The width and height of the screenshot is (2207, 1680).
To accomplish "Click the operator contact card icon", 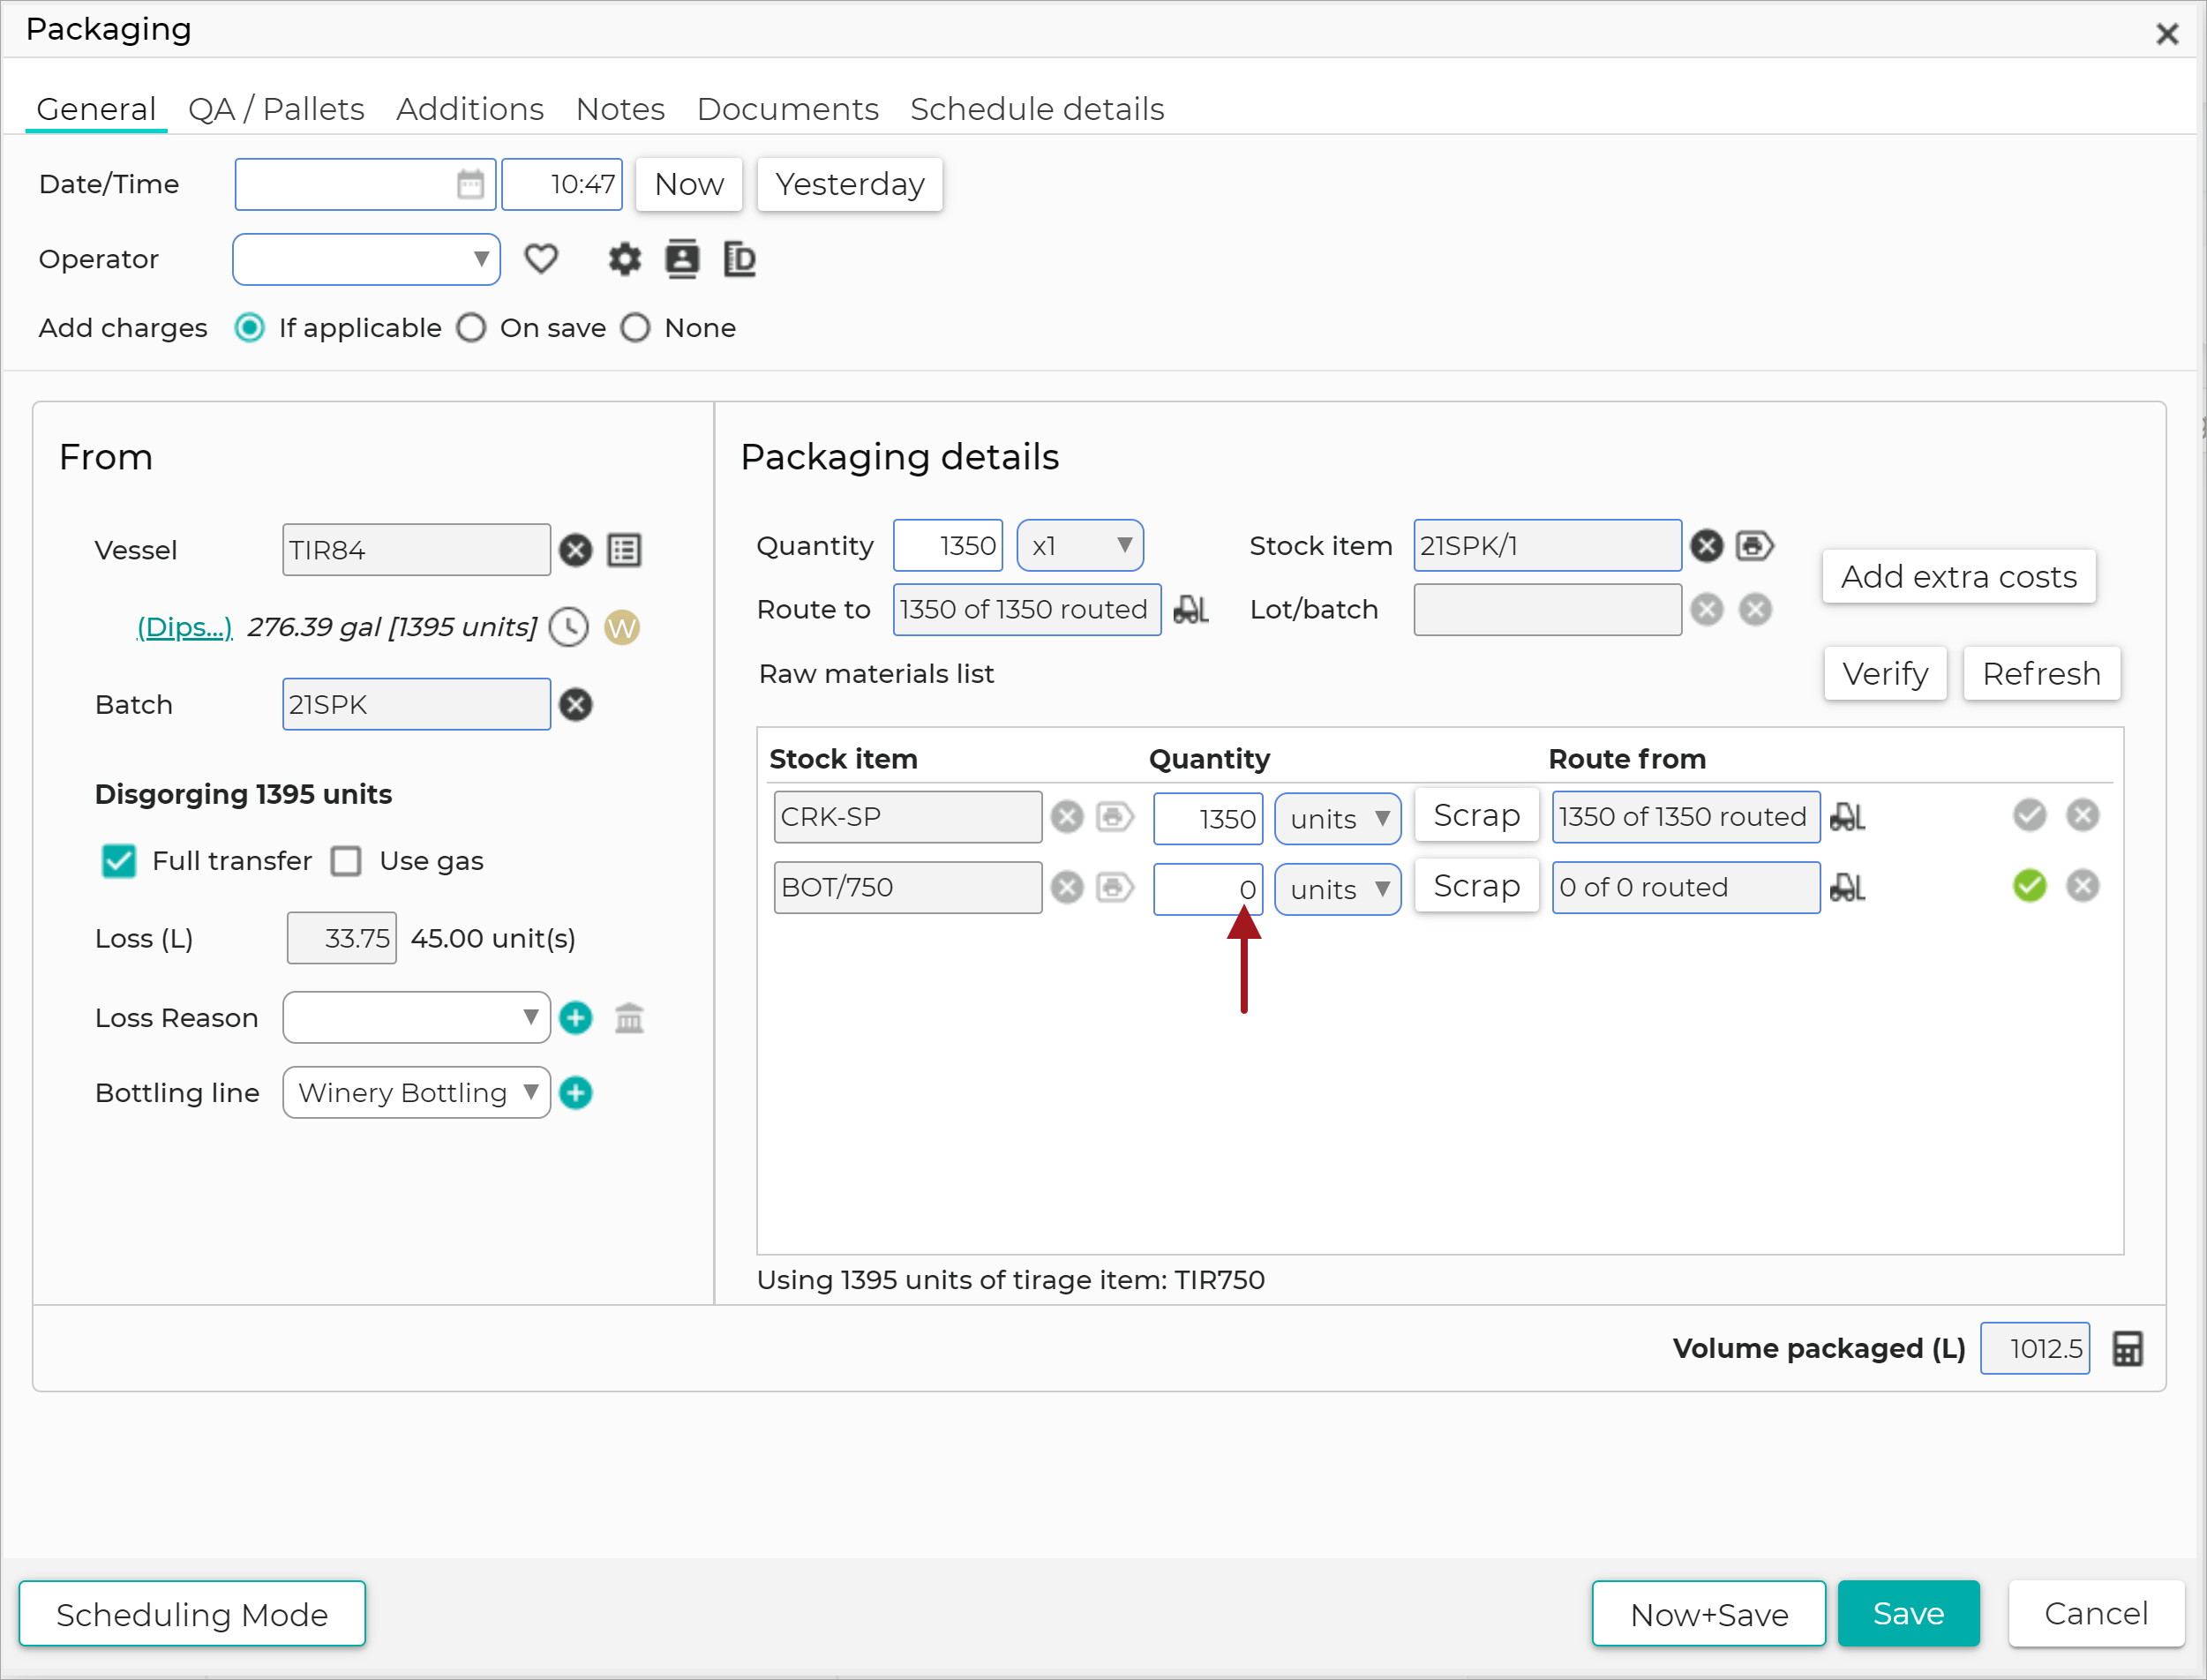I will [682, 259].
